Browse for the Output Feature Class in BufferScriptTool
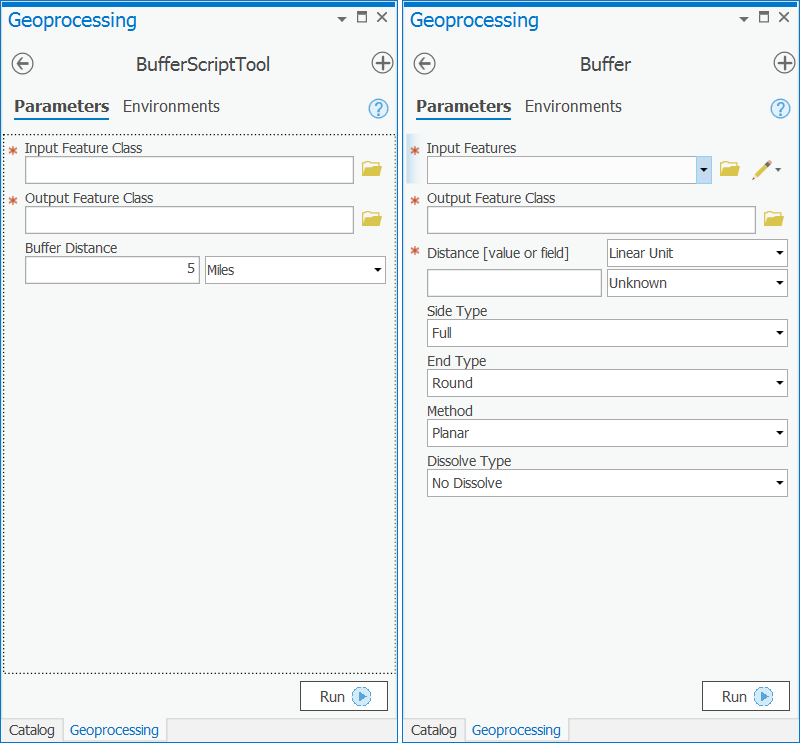 click(x=371, y=220)
